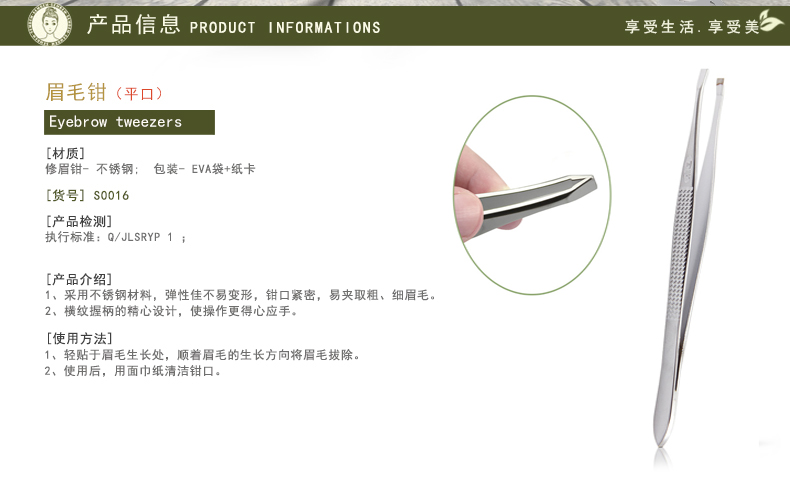Click the second usage instruction line
790x488 pixels.
133,371
